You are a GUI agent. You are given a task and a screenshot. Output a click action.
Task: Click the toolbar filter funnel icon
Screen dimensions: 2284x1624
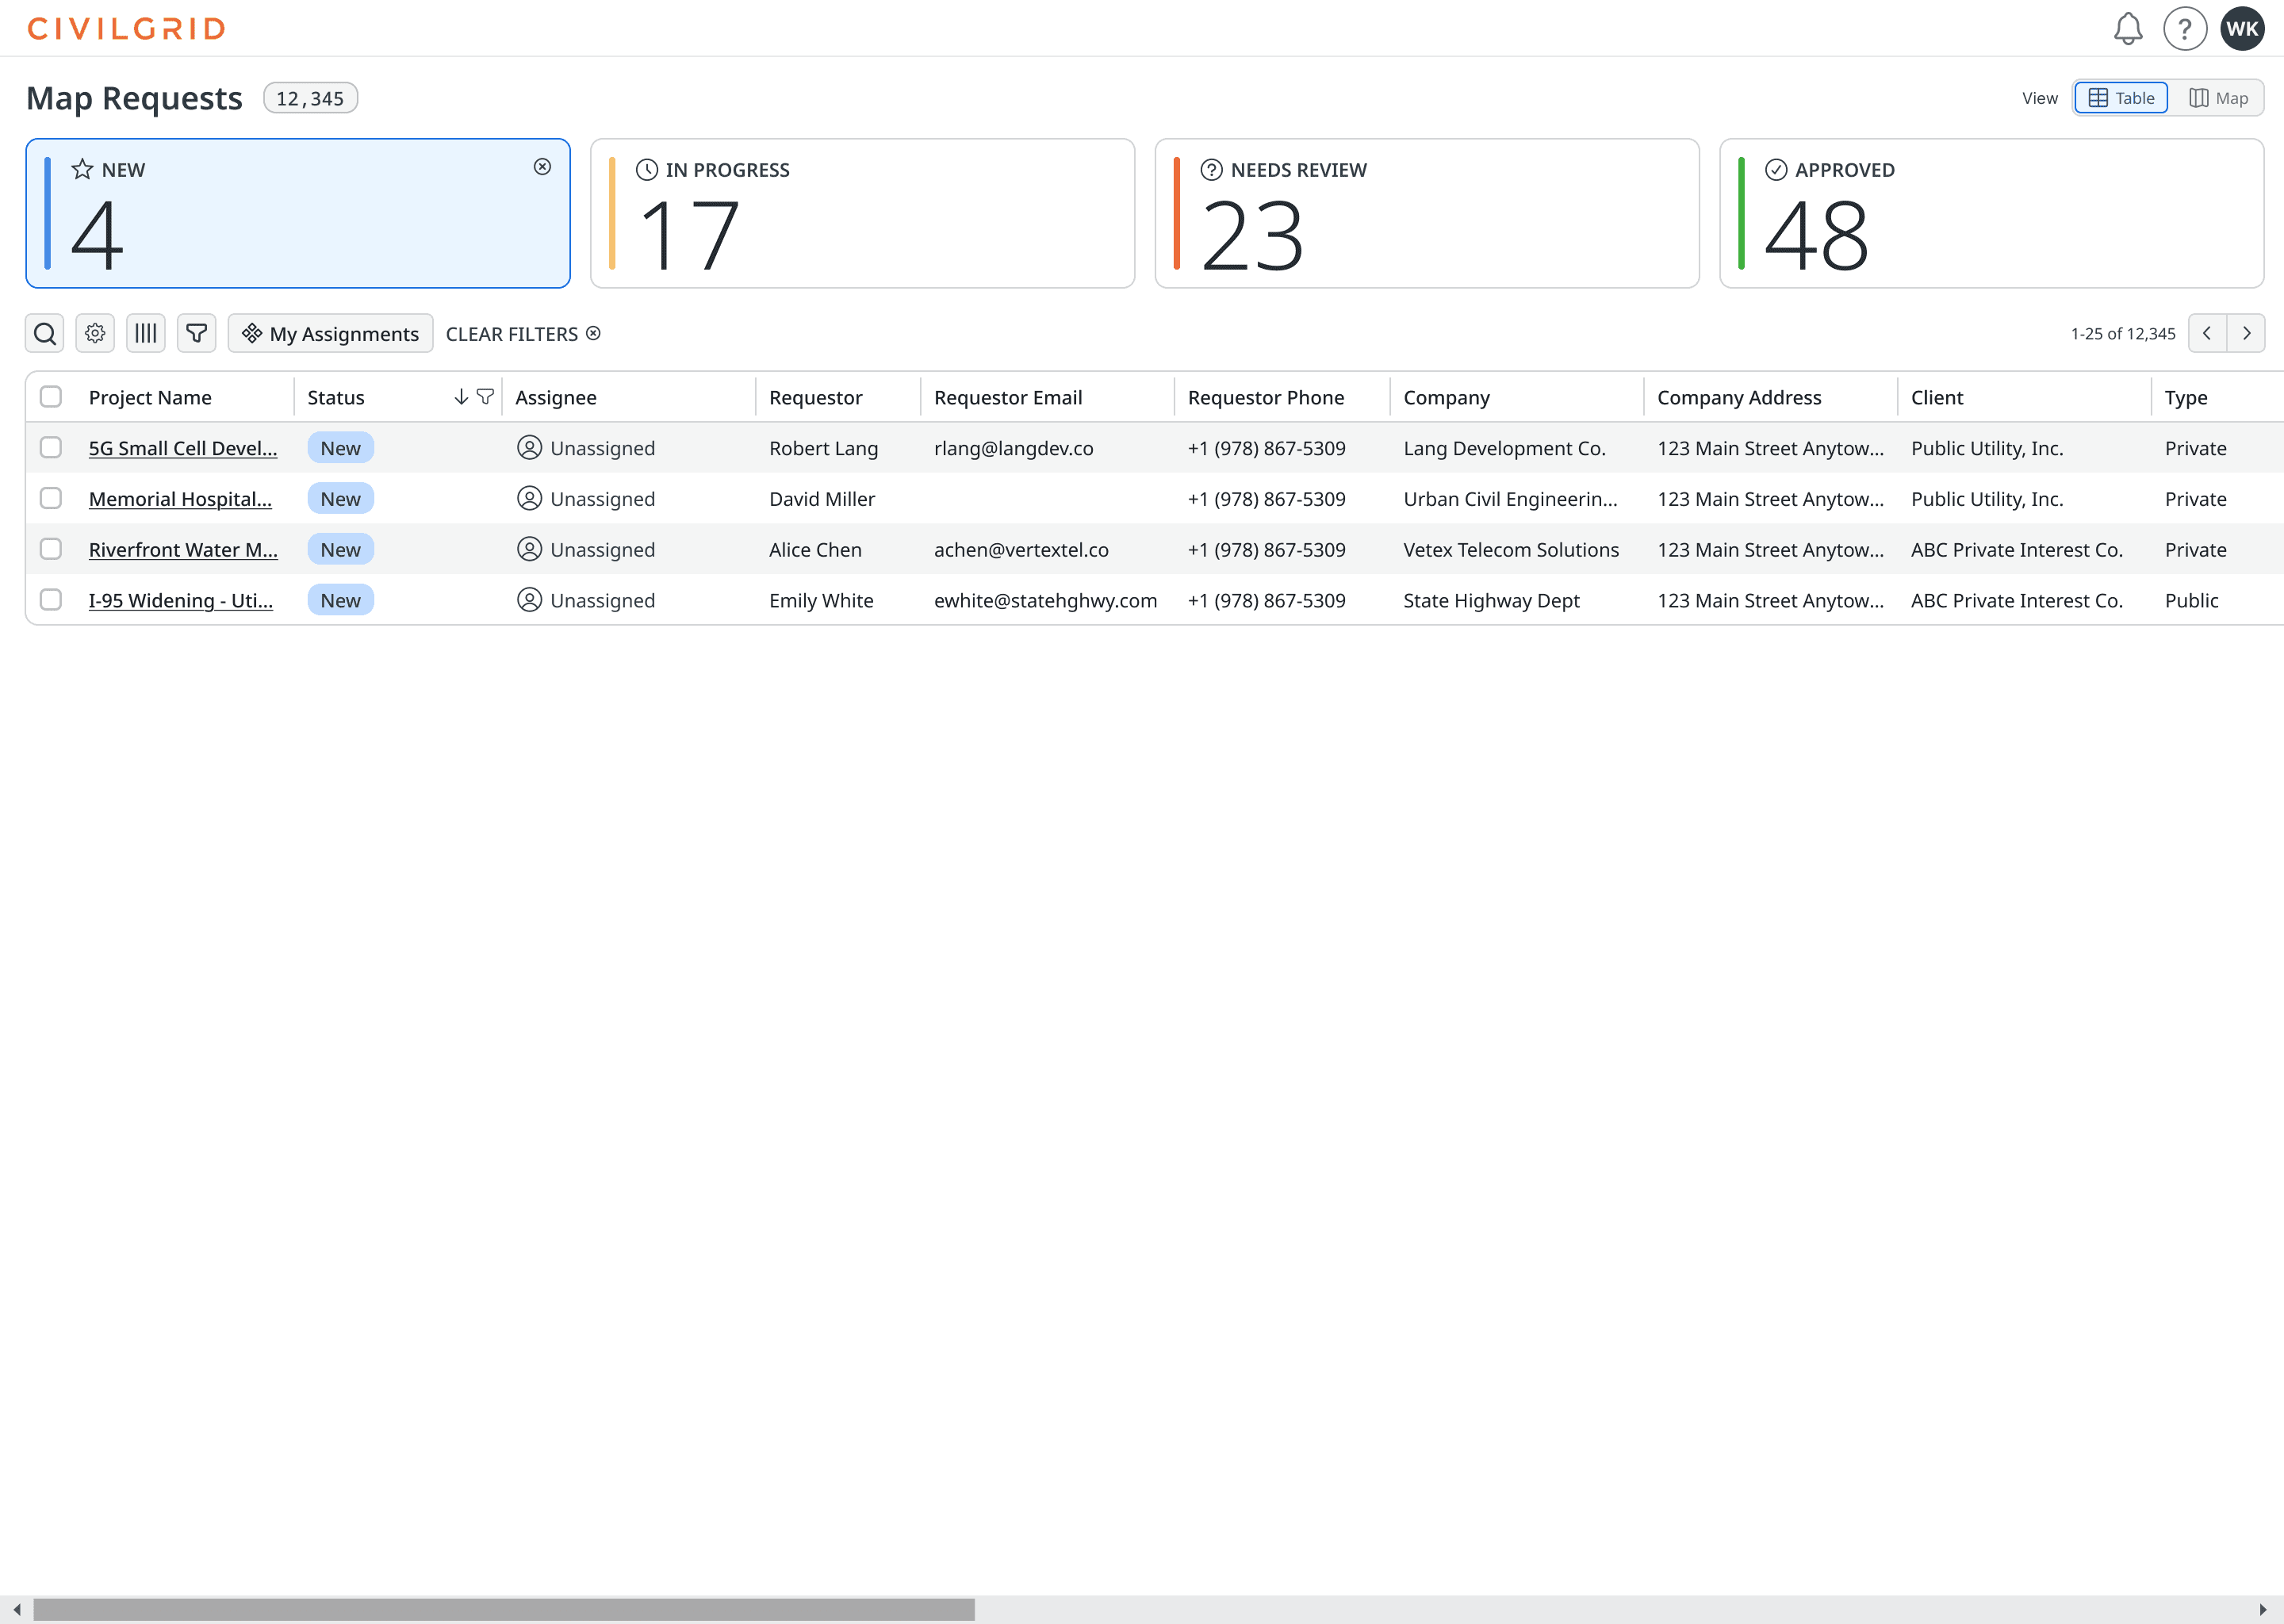pyautogui.click(x=197, y=333)
